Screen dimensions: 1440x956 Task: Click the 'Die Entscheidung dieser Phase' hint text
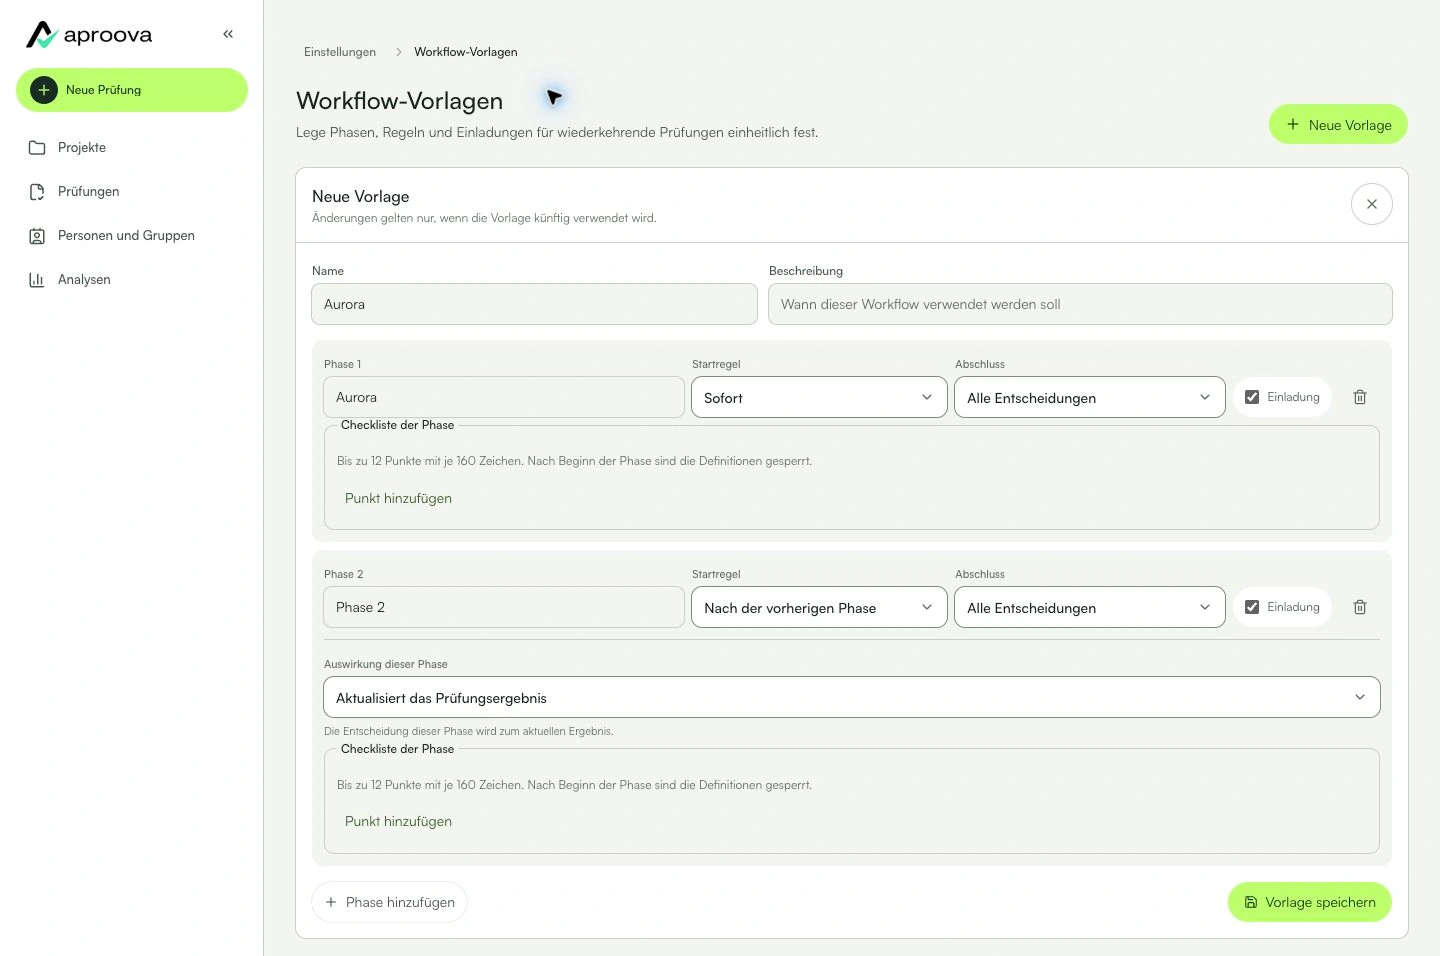(x=469, y=731)
